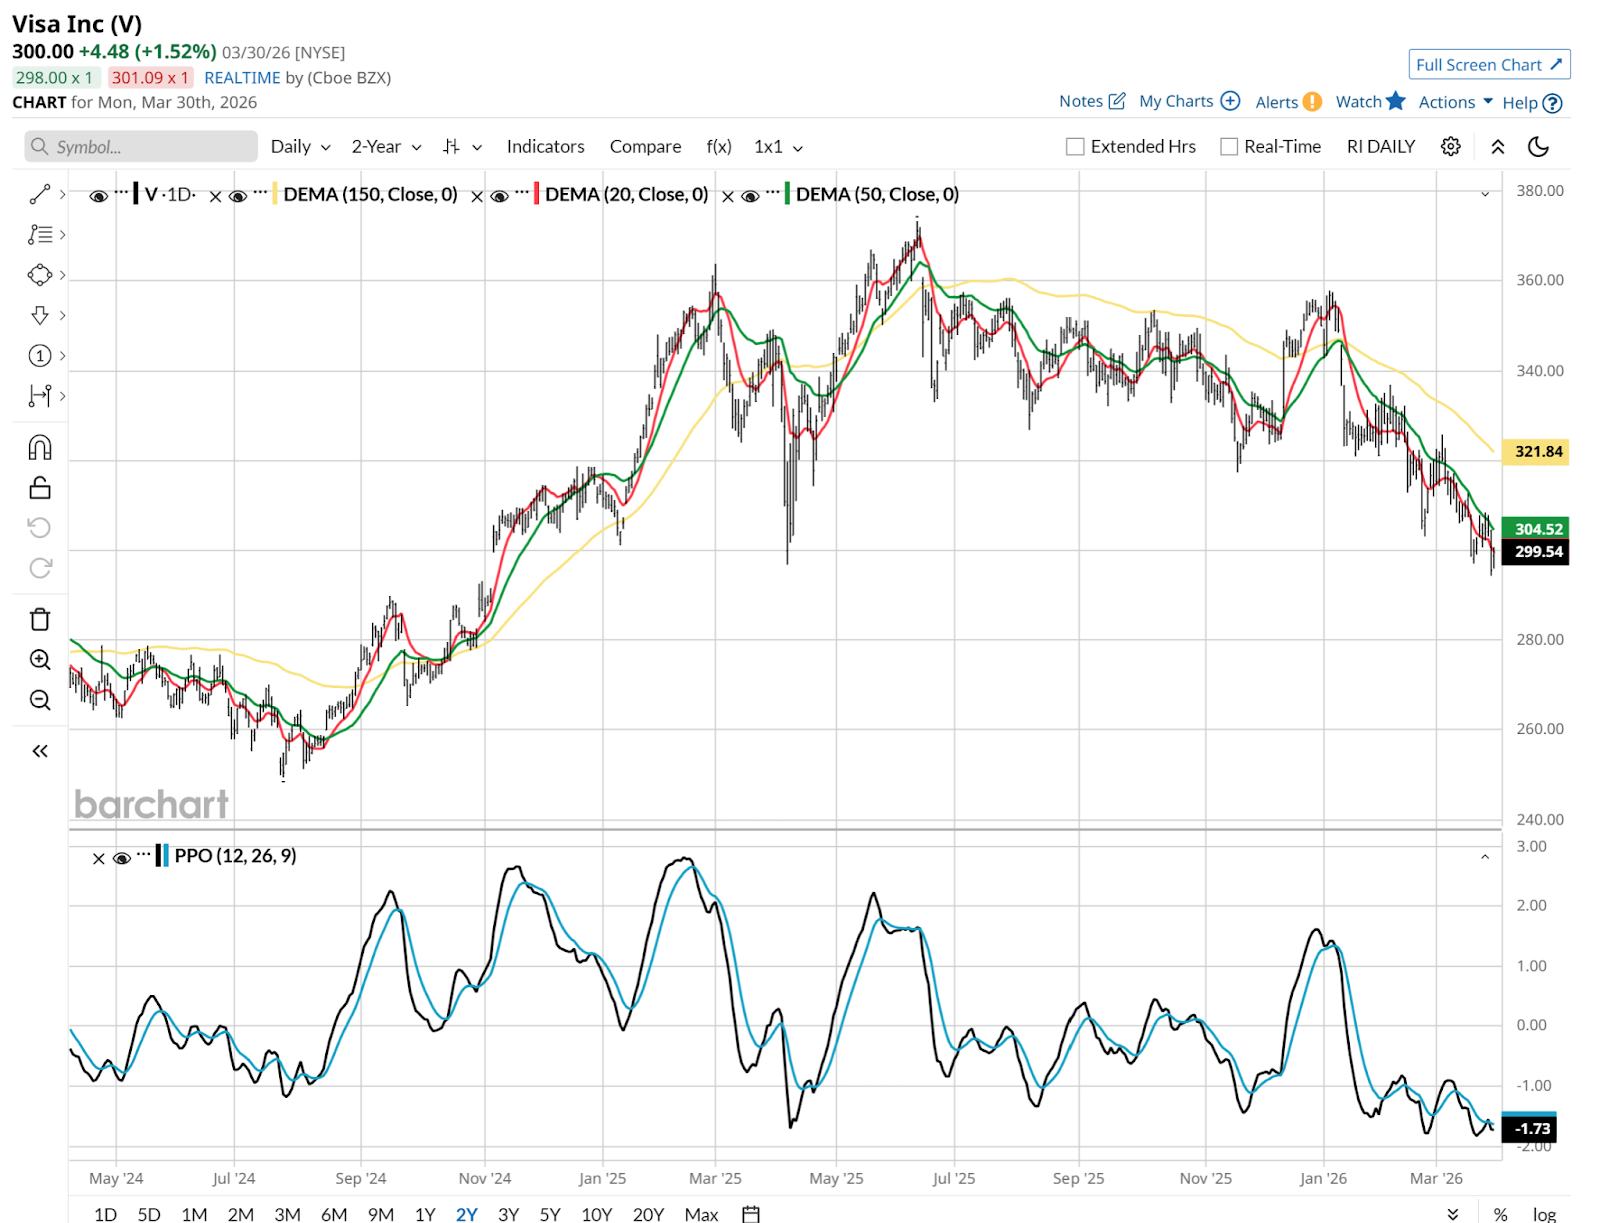1600x1223 pixels.
Task: Click the magnet snap mode icon
Action: [x=40, y=447]
